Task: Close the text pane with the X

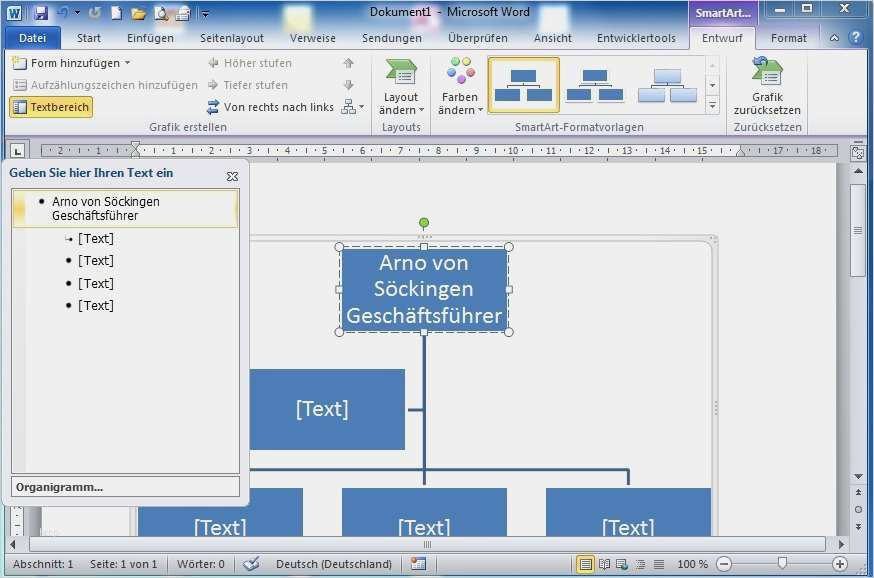Action: pos(232,176)
